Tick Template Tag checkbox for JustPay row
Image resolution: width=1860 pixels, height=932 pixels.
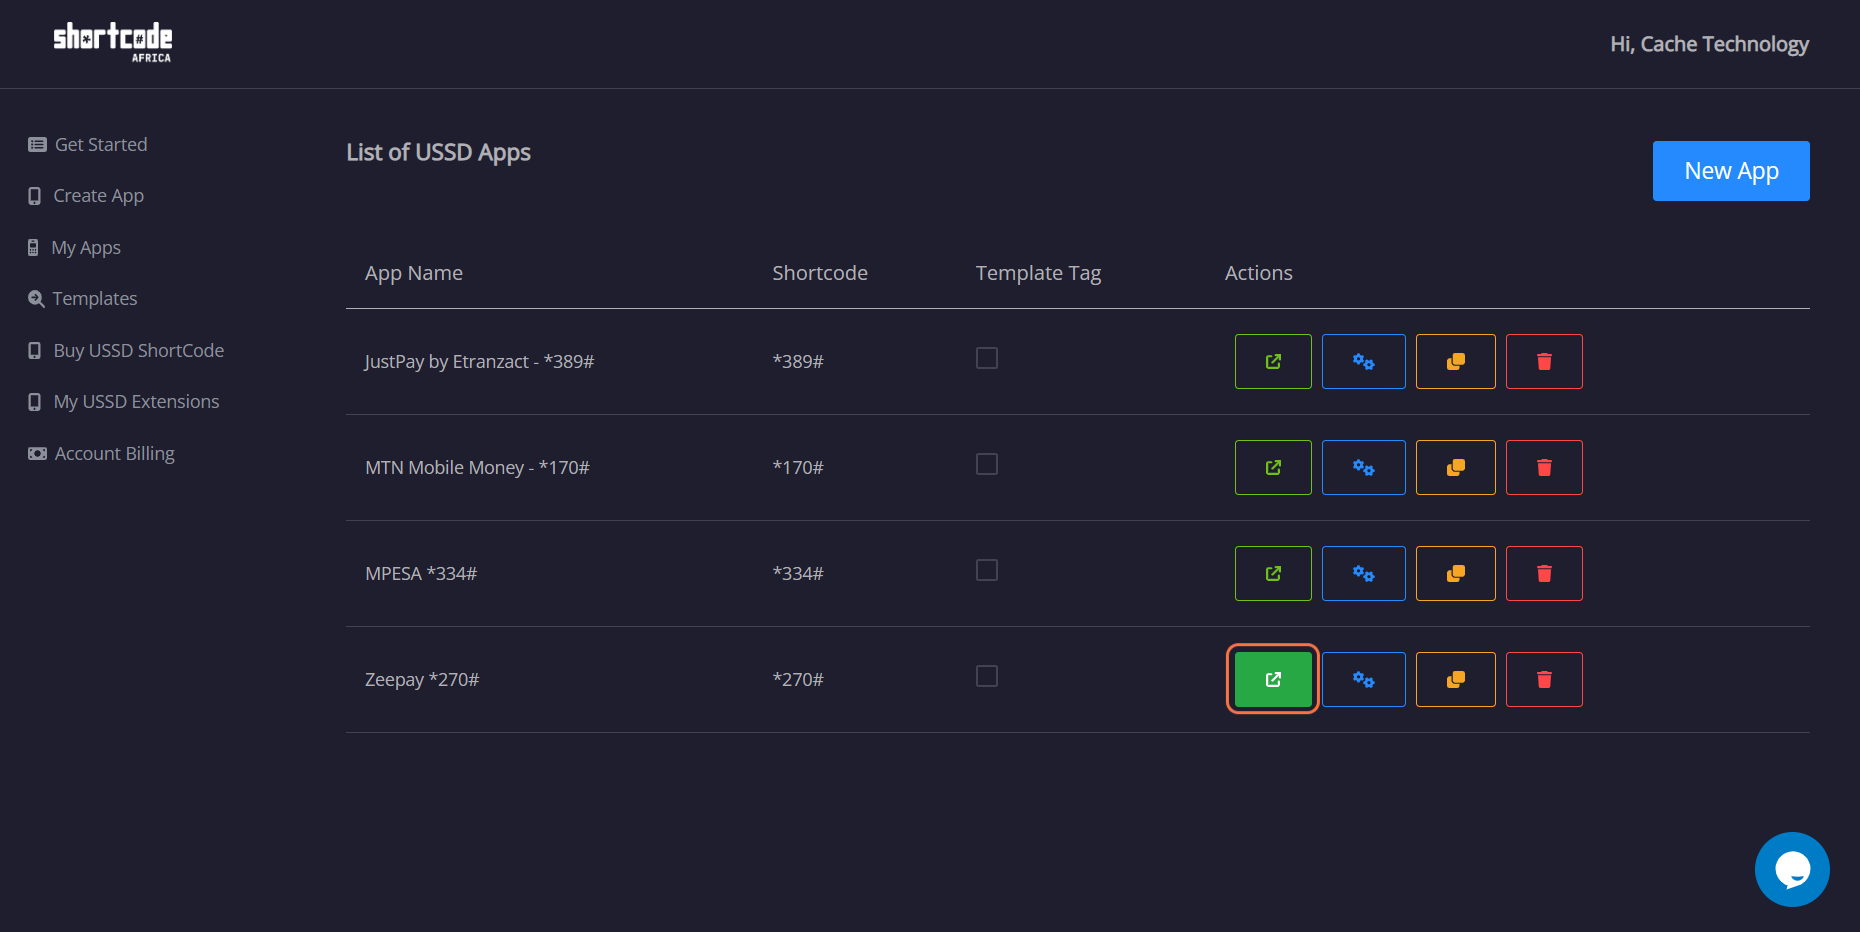[987, 358]
